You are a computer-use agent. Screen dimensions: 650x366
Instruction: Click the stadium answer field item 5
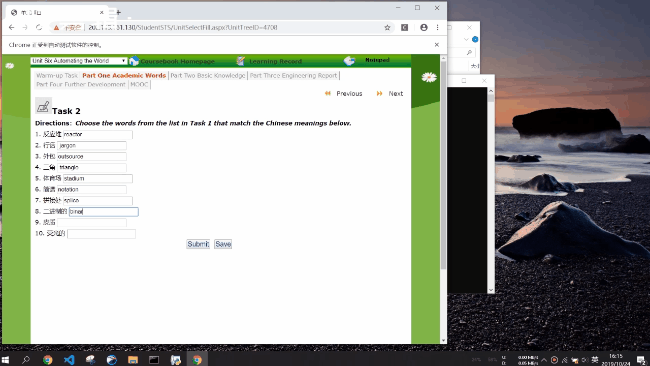click(x=98, y=179)
